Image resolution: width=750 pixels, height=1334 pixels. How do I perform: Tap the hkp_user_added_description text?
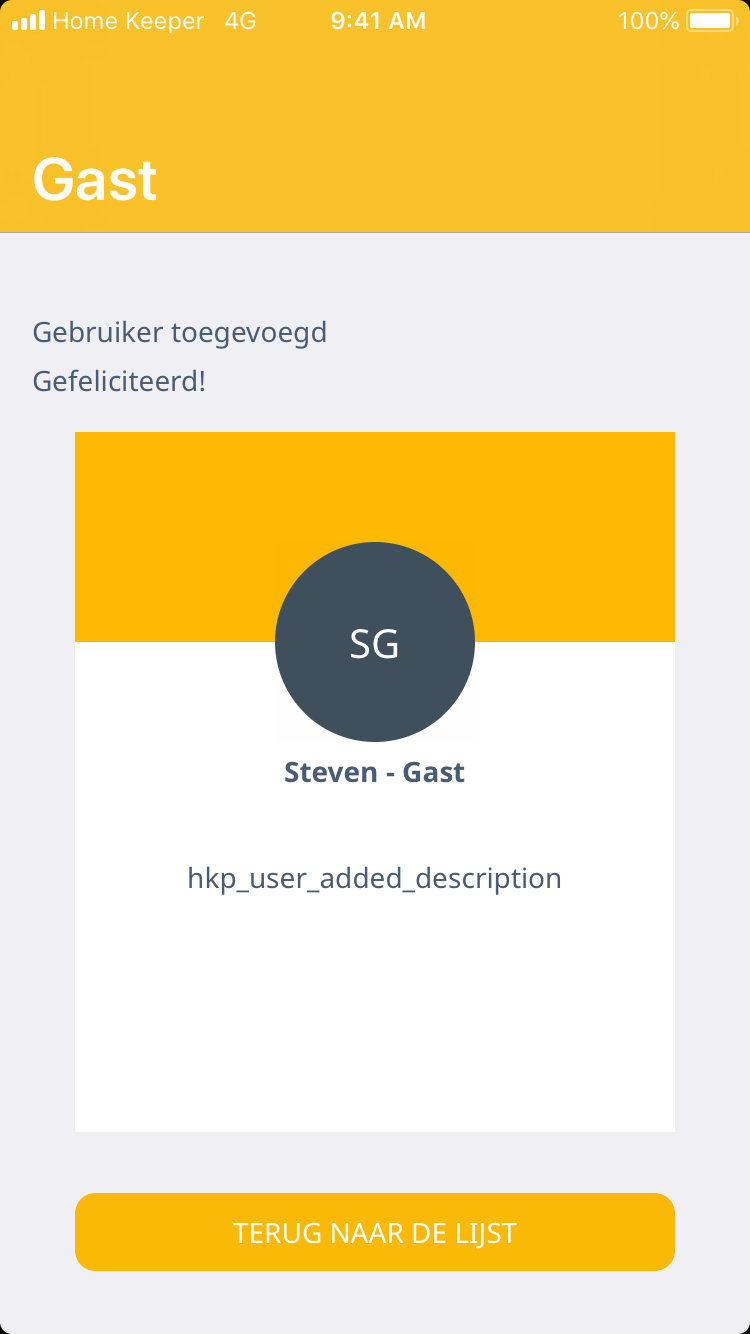(x=374, y=878)
